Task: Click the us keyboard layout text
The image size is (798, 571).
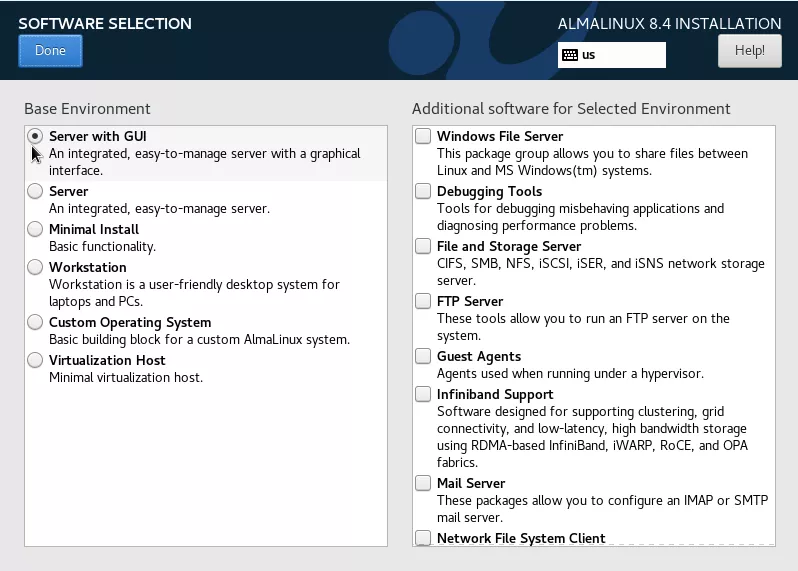Action: (x=588, y=55)
